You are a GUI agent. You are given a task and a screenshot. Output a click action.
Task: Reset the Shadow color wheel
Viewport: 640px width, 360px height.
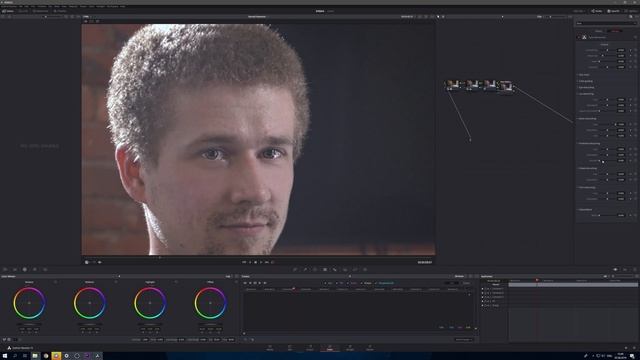coord(56,282)
